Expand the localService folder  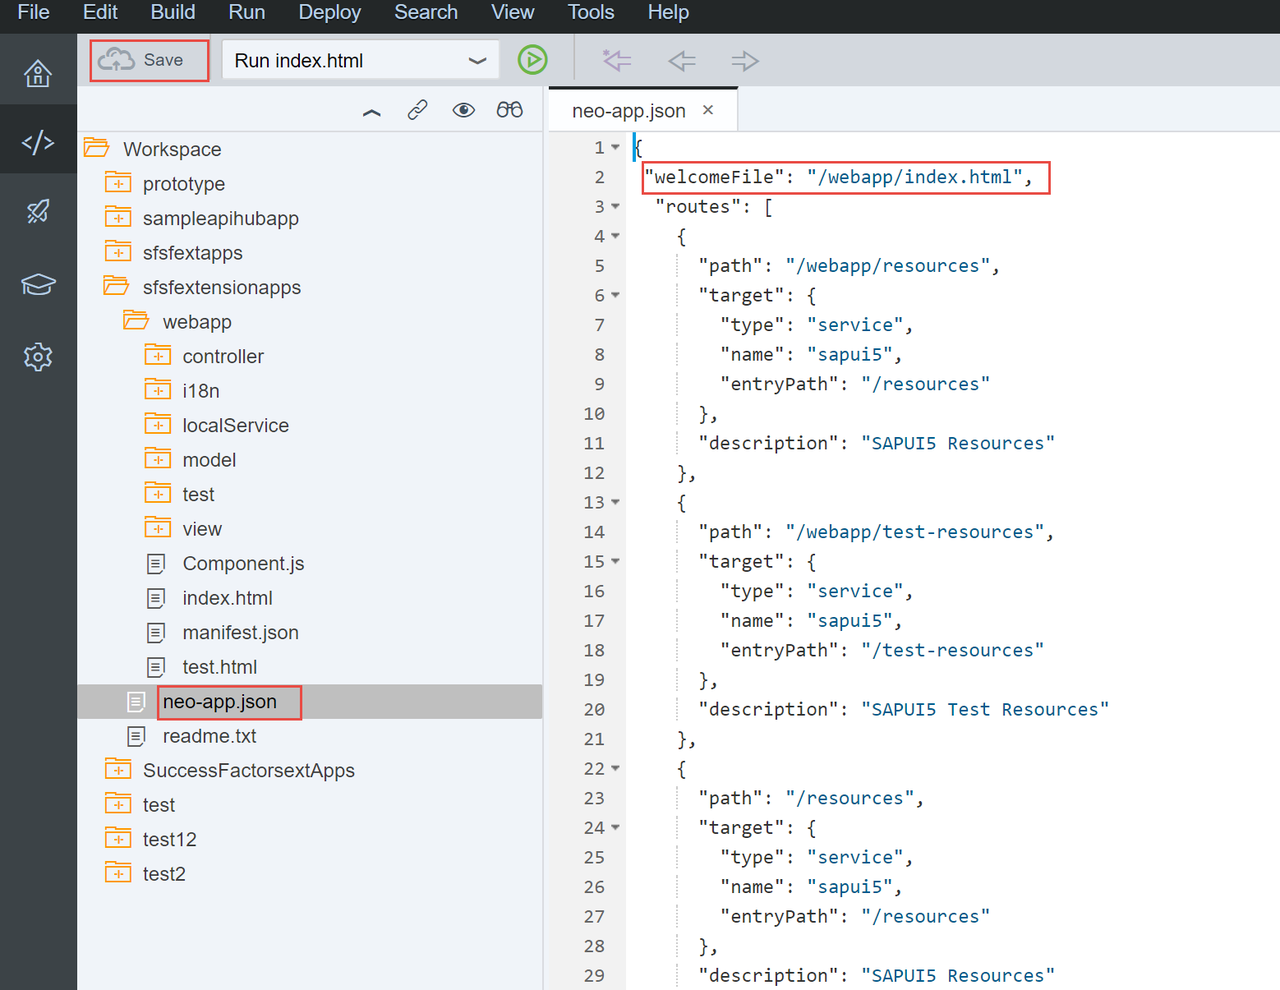click(x=158, y=424)
